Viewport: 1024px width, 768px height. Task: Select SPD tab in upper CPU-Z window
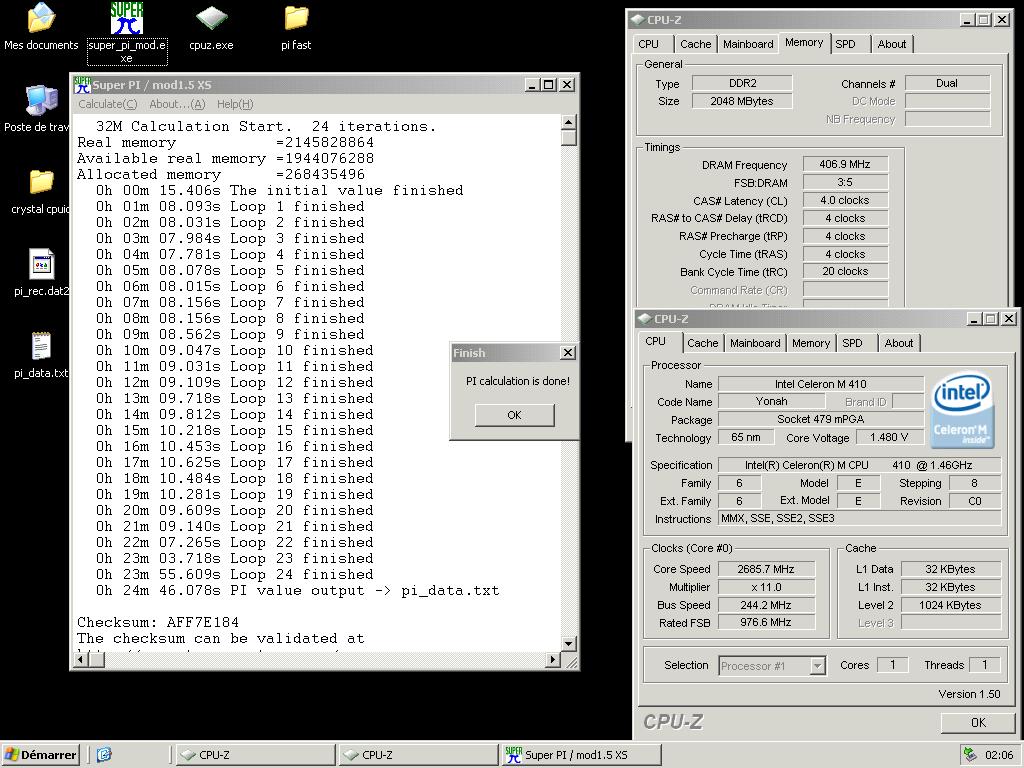(845, 44)
